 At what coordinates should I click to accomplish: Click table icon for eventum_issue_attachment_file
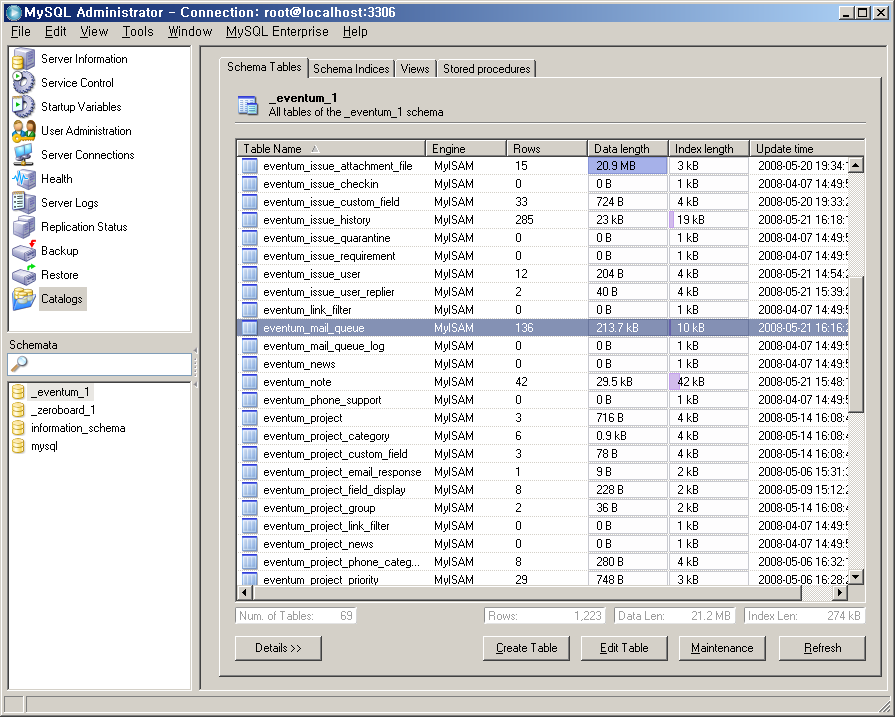(249, 166)
